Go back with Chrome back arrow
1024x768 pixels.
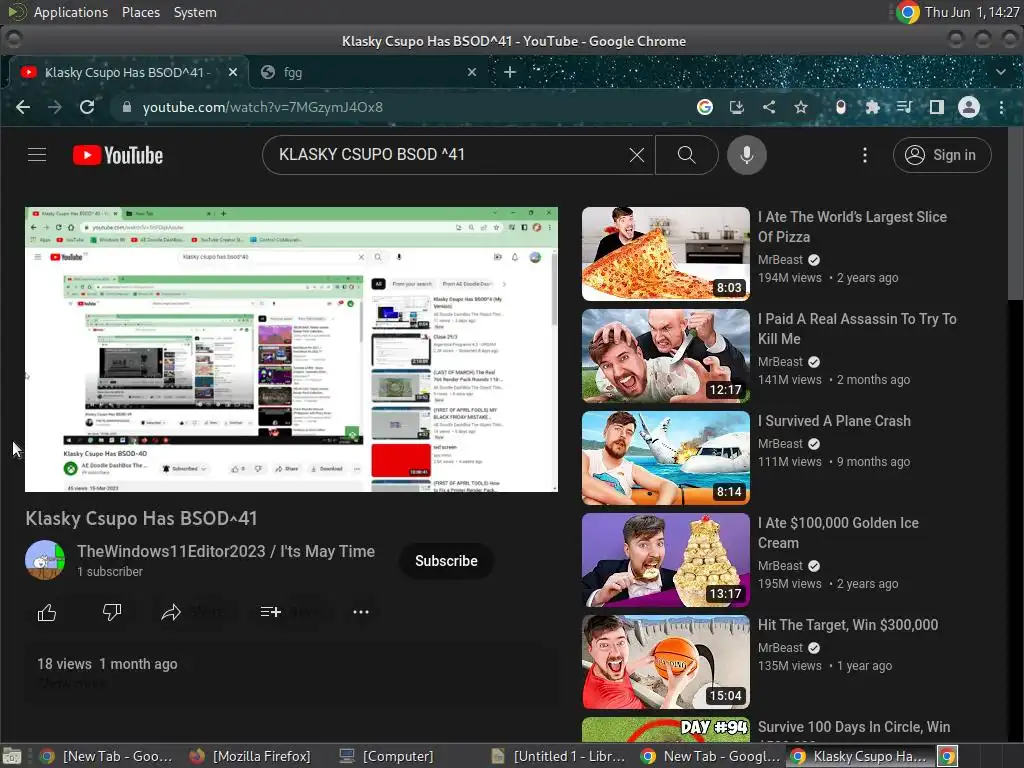click(23, 107)
